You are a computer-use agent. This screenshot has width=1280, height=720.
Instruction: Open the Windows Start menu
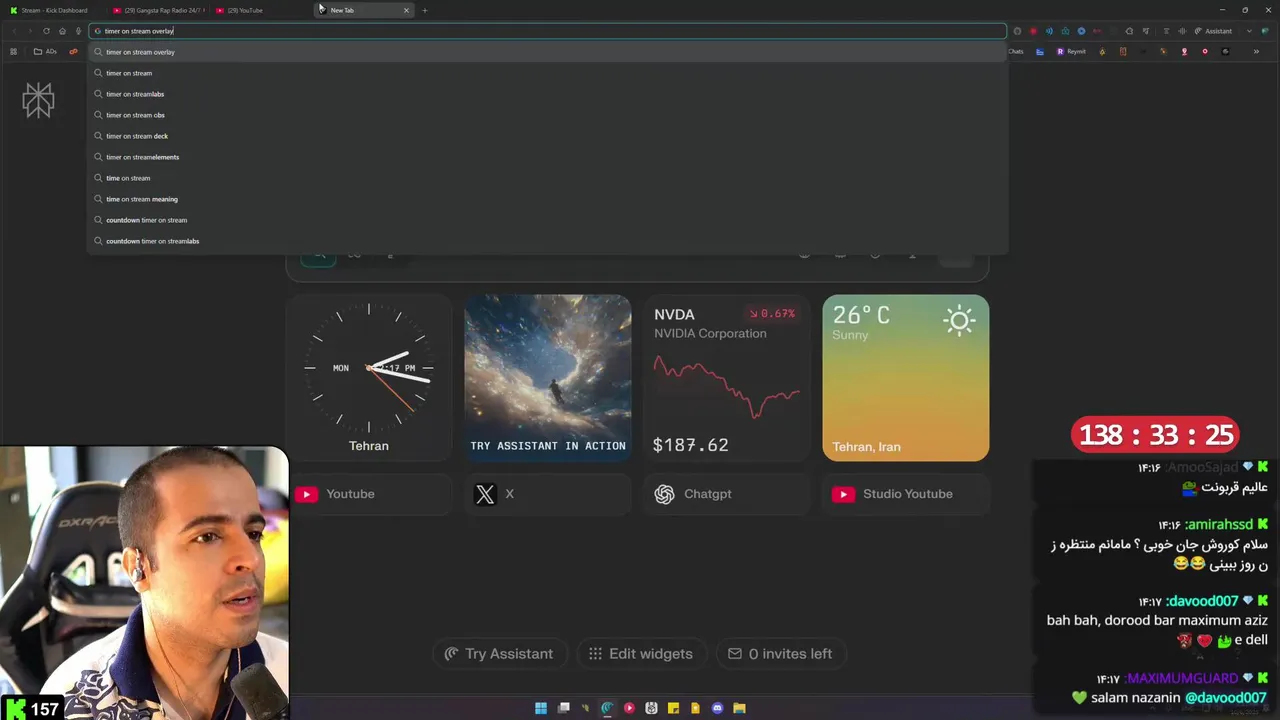pyautogui.click(x=541, y=708)
